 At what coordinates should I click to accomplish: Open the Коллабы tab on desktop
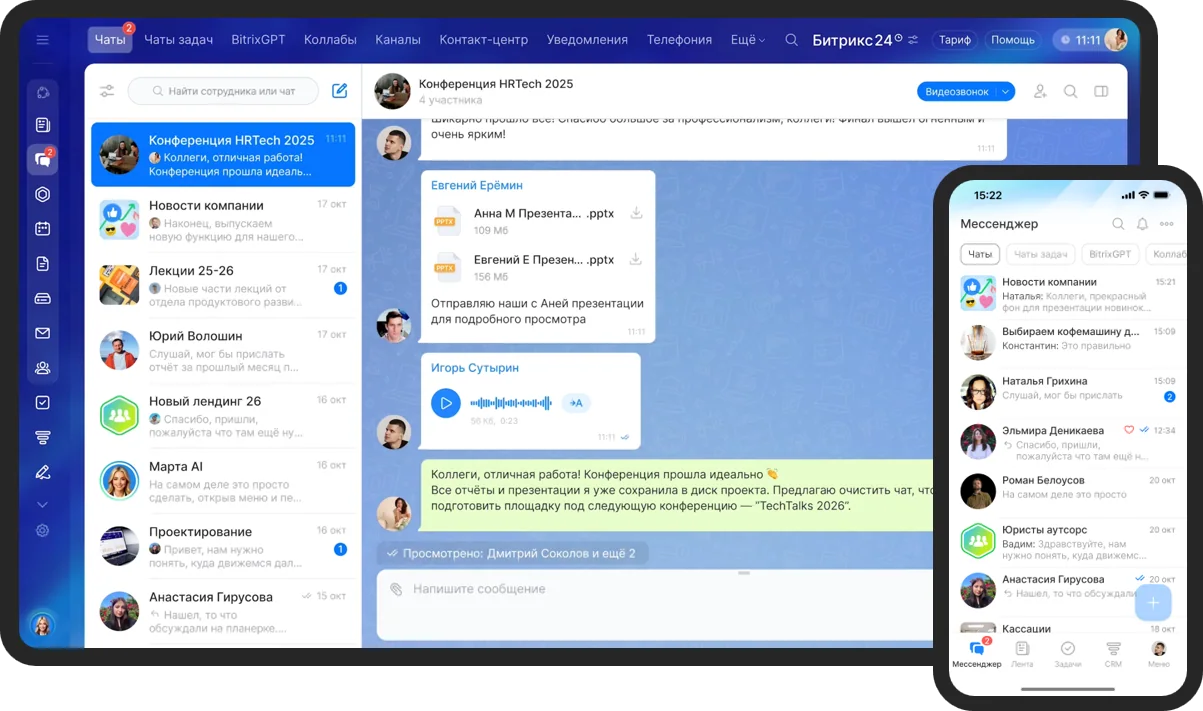(330, 40)
